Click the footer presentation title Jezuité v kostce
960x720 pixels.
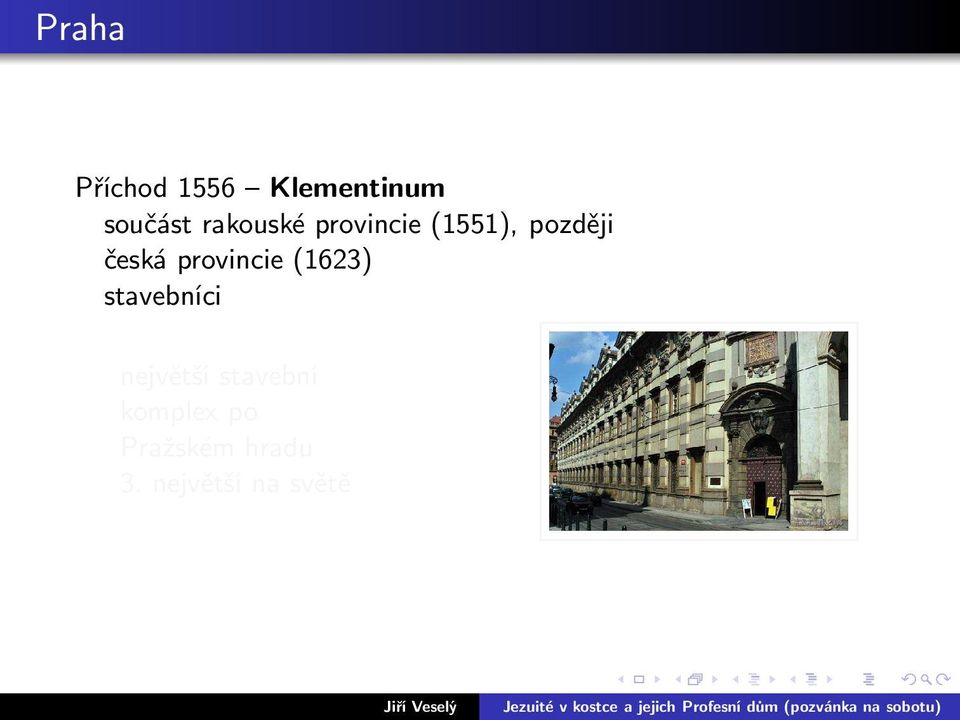pyautogui.click(x=722, y=707)
